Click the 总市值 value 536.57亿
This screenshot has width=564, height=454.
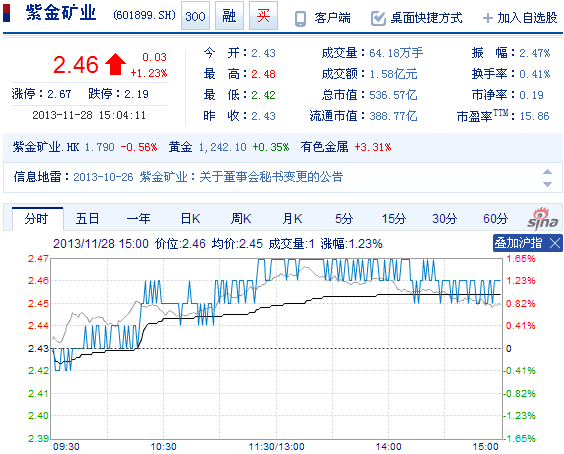pos(393,95)
